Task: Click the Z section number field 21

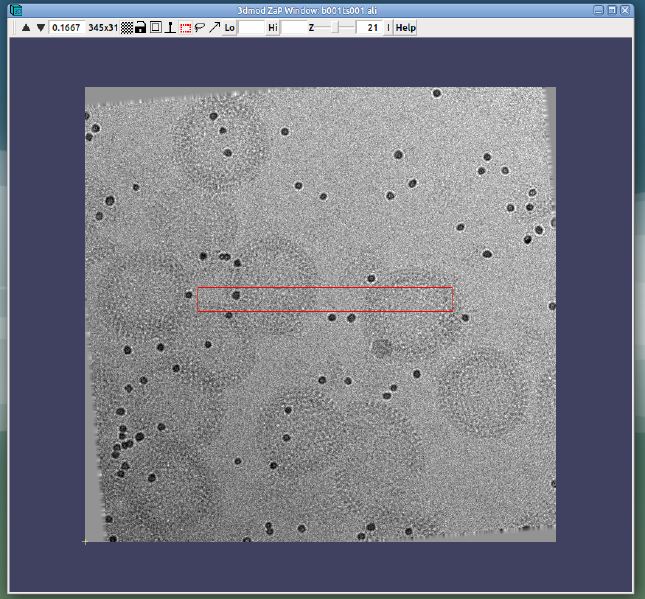Action: click(369, 28)
